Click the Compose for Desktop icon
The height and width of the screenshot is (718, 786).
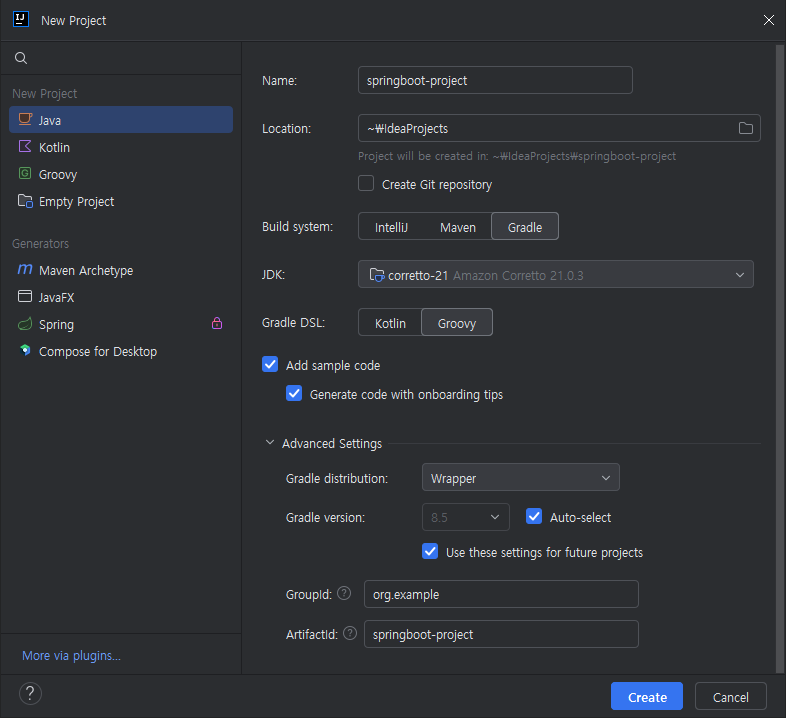(25, 350)
